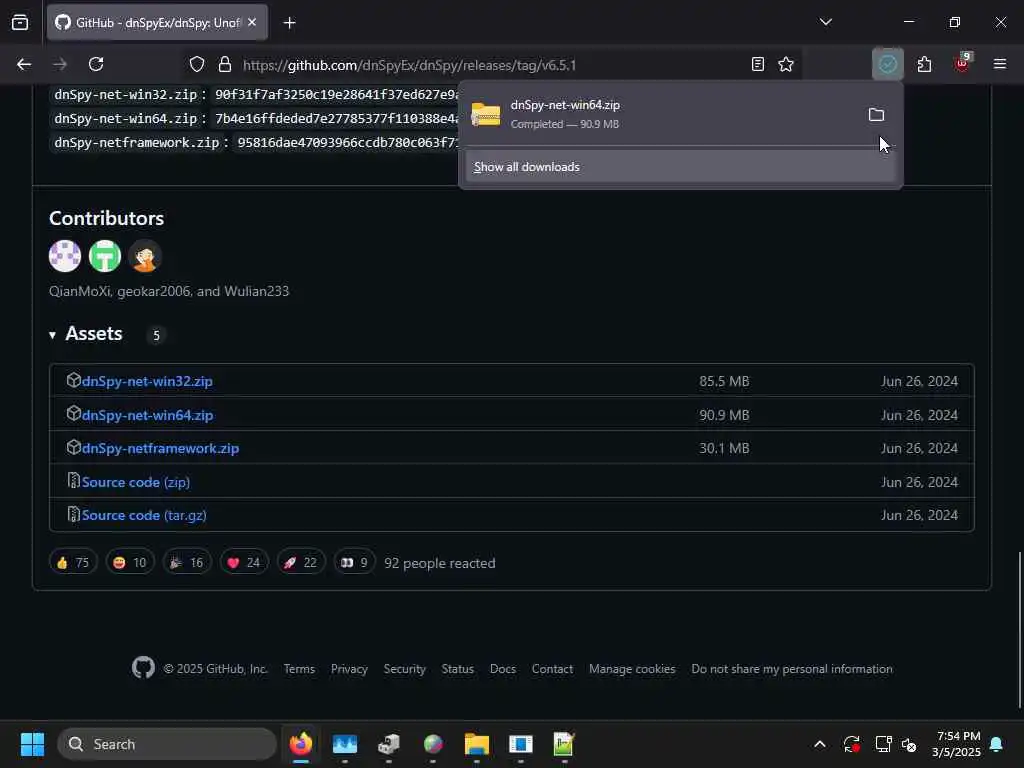This screenshot has width=1024, height=768.
Task: Open Firefox View tab manager icon
Action: tap(20, 22)
